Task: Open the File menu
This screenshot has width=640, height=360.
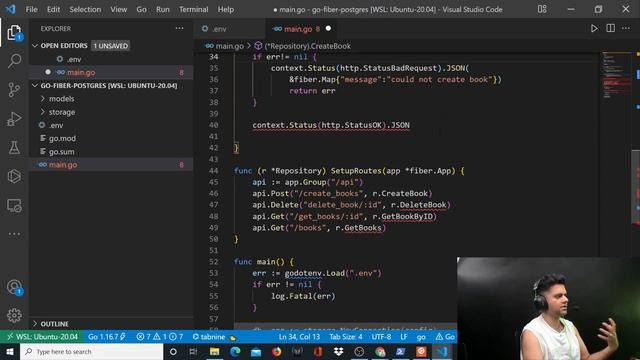Action: tap(31, 9)
